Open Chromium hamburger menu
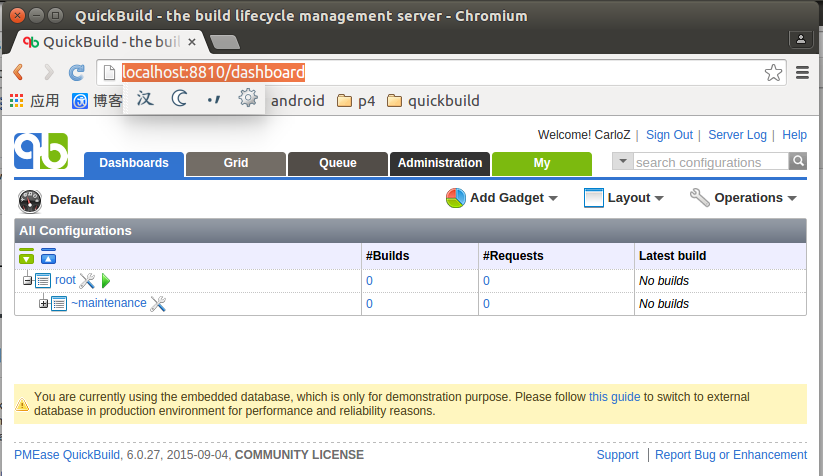Image resolution: width=823 pixels, height=476 pixels. [x=802, y=72]
